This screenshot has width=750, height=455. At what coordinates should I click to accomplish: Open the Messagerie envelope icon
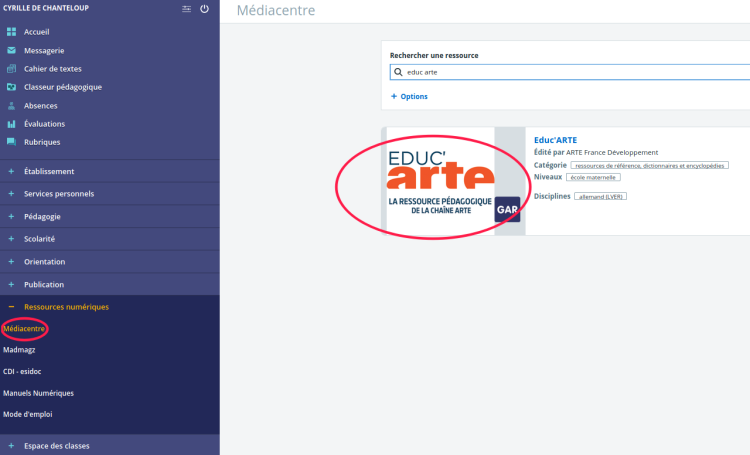pyautogui.click(x=11, y=50)
